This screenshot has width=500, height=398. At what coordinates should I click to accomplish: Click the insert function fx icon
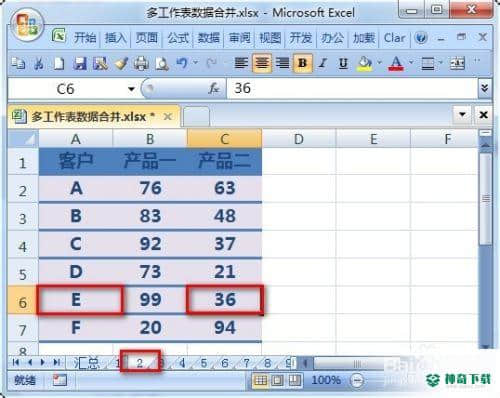214,89
